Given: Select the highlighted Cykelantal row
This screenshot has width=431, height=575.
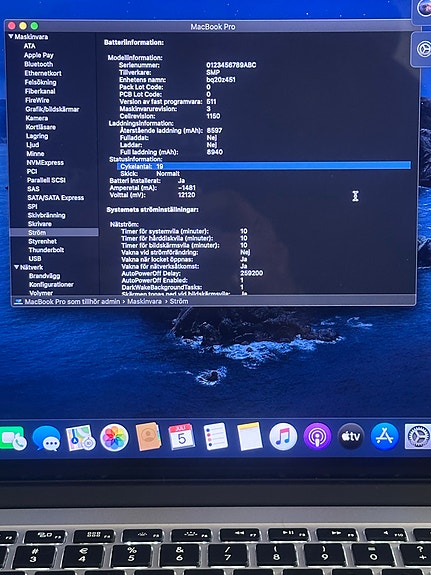Looking at the screenshot, I should point(264,166).
